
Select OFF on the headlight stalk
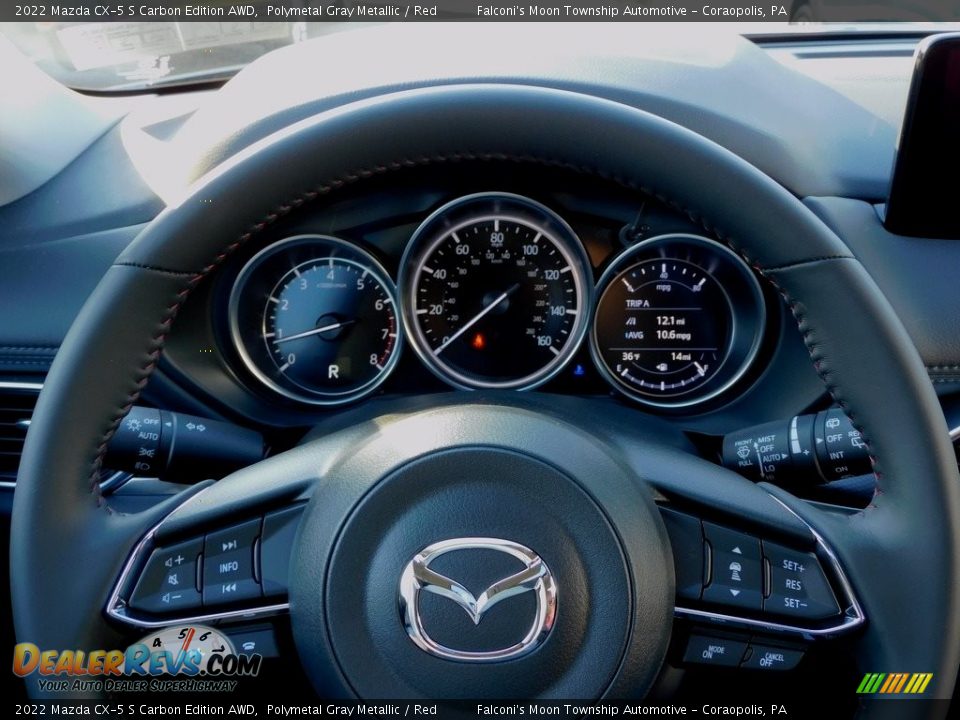click(151, 422)
